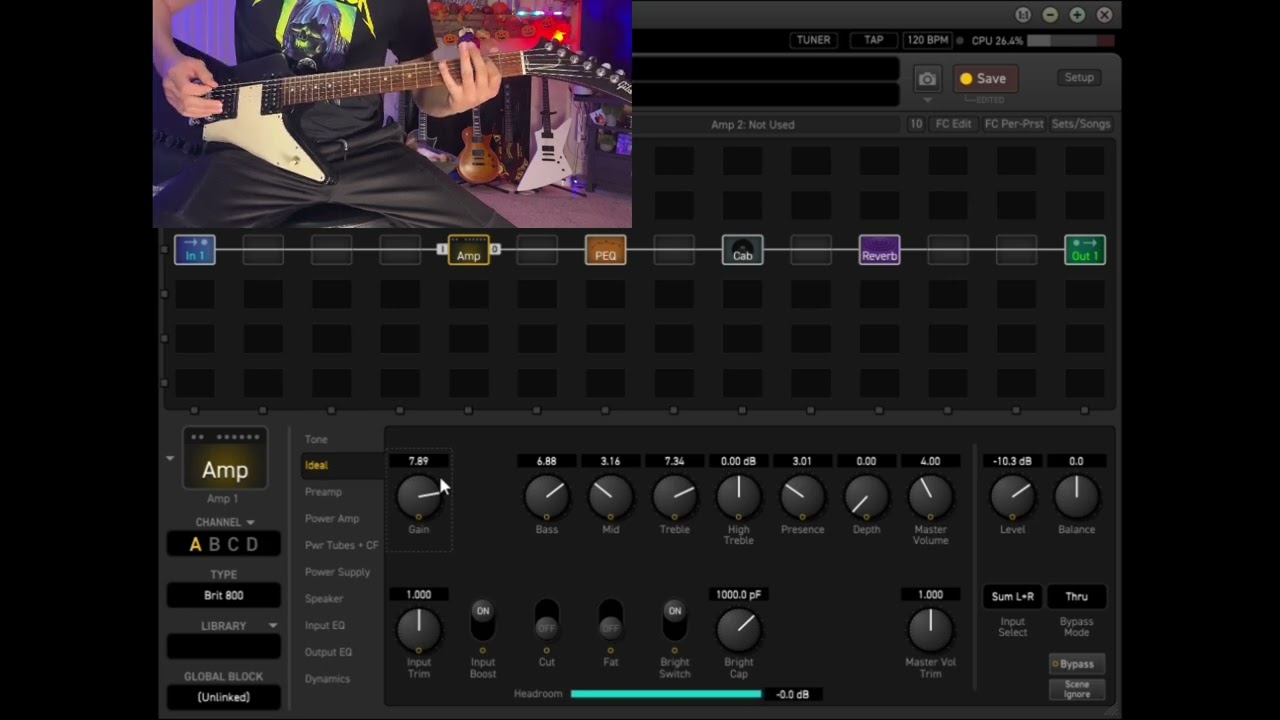Expand the arrow left of Amp block
The image size is (1280, 720).
click(x=170, y=458)
